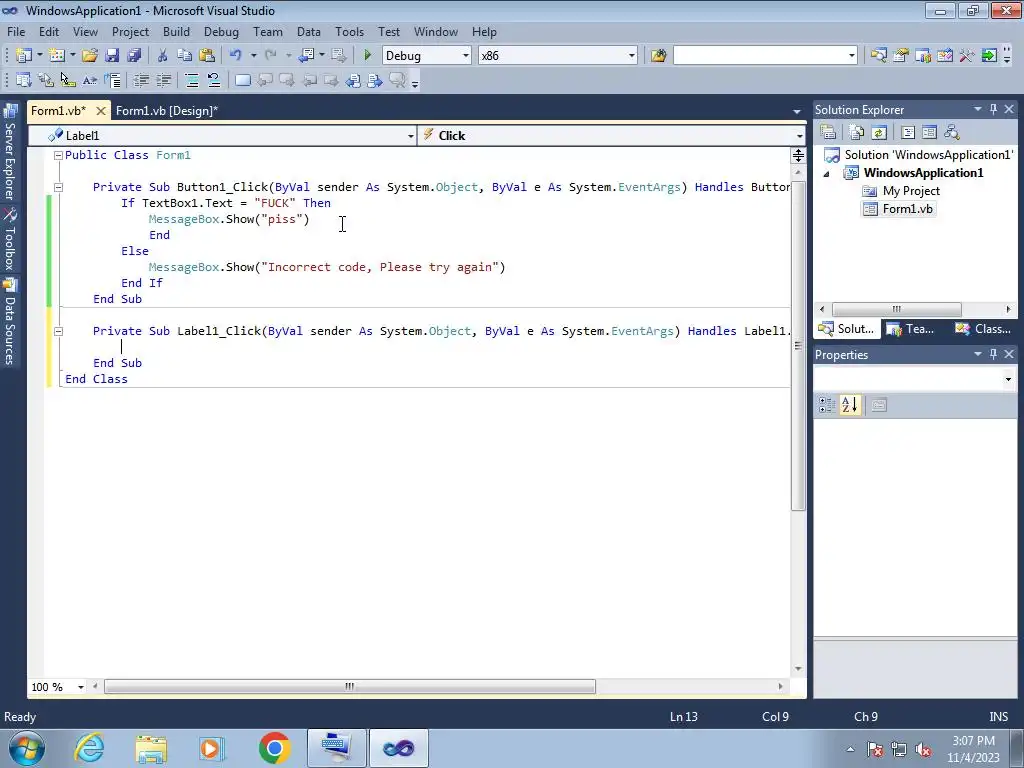Open the Toolbox via the crossed tools icon
The image size is (1024, 768).
[x=967, y=56]
